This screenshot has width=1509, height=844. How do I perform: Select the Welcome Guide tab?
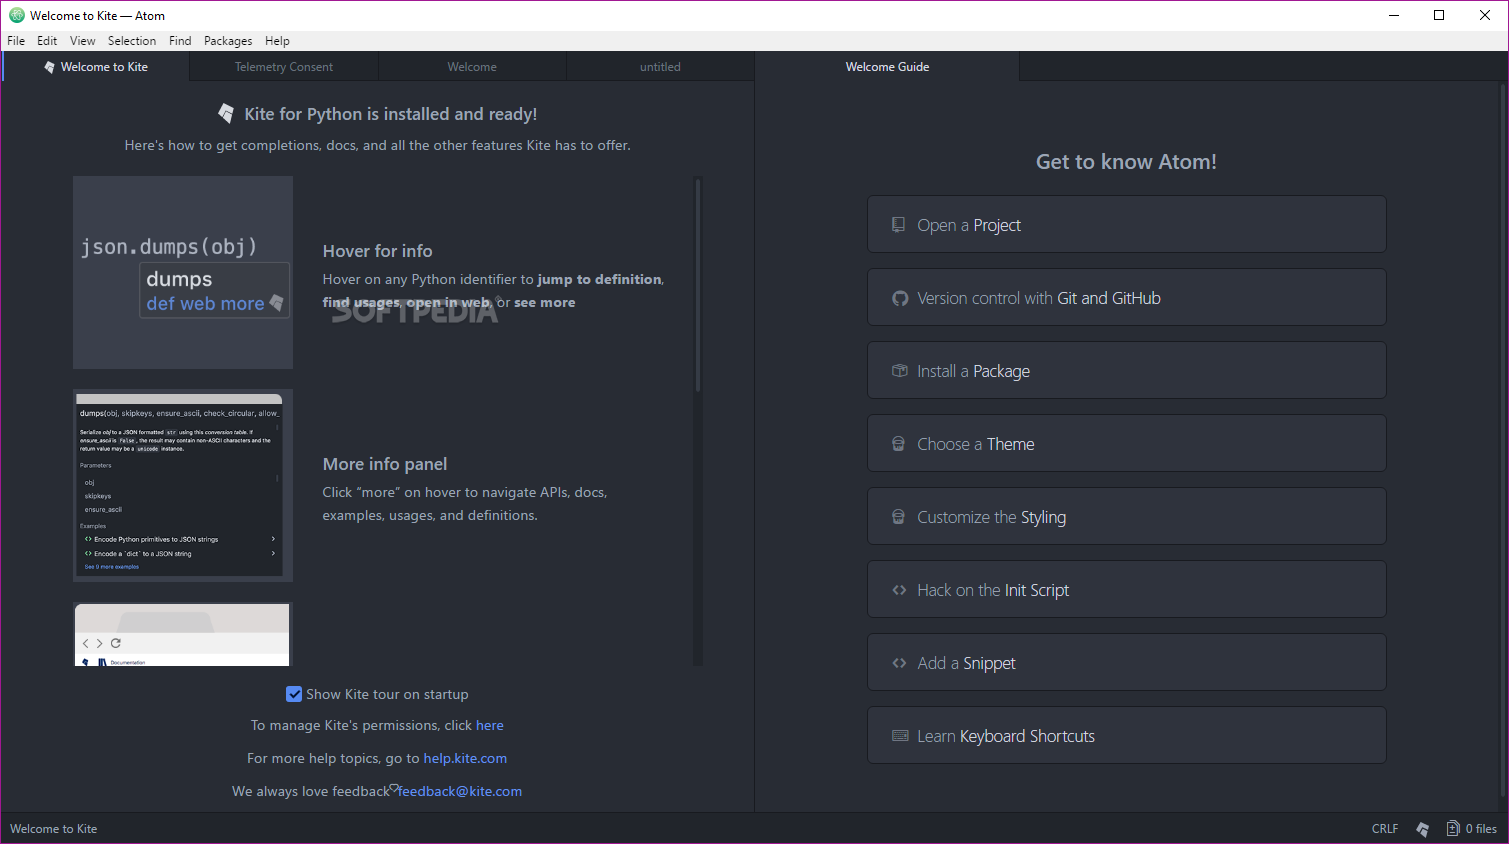point(887,67)
